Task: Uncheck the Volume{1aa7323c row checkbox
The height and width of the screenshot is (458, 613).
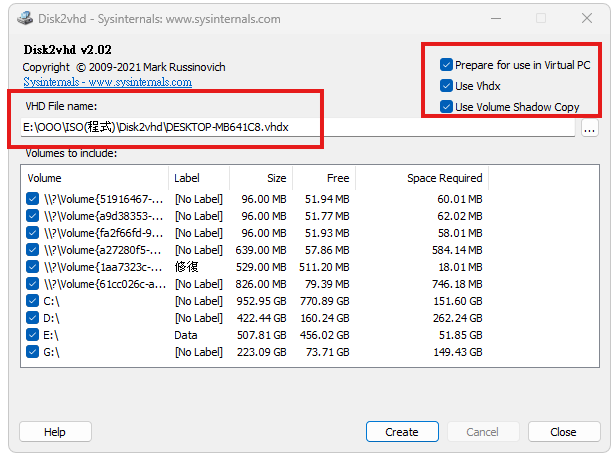Action: tap(32, 267)
